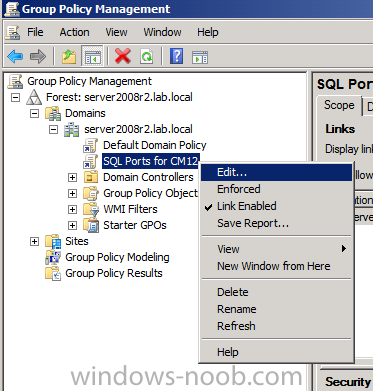Screen dimensions: 373x391
Task: Collapse the server2008r2.lab.local domain node
Action: click(53, 129)
